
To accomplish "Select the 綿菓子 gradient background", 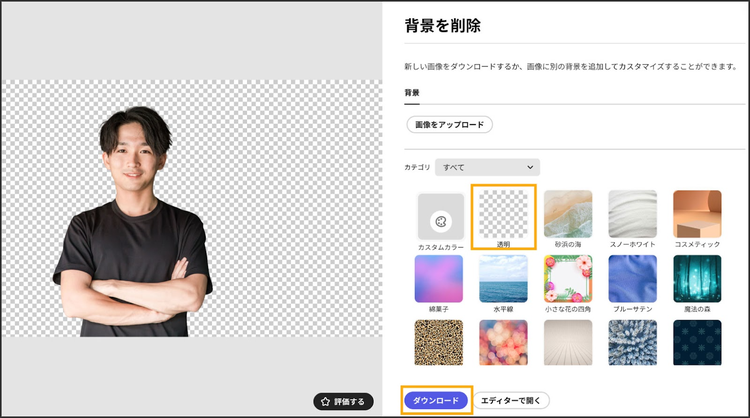I will point(439,279).
